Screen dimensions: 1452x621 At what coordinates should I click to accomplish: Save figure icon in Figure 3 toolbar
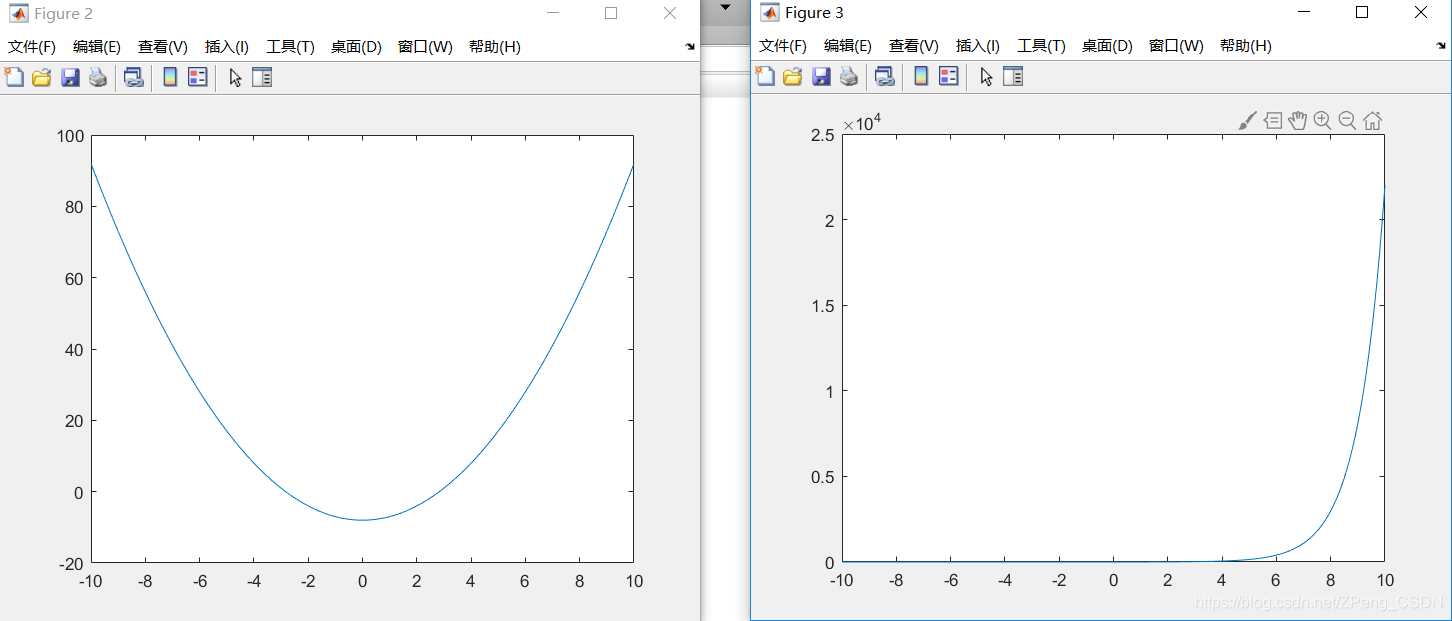point(821,77)
